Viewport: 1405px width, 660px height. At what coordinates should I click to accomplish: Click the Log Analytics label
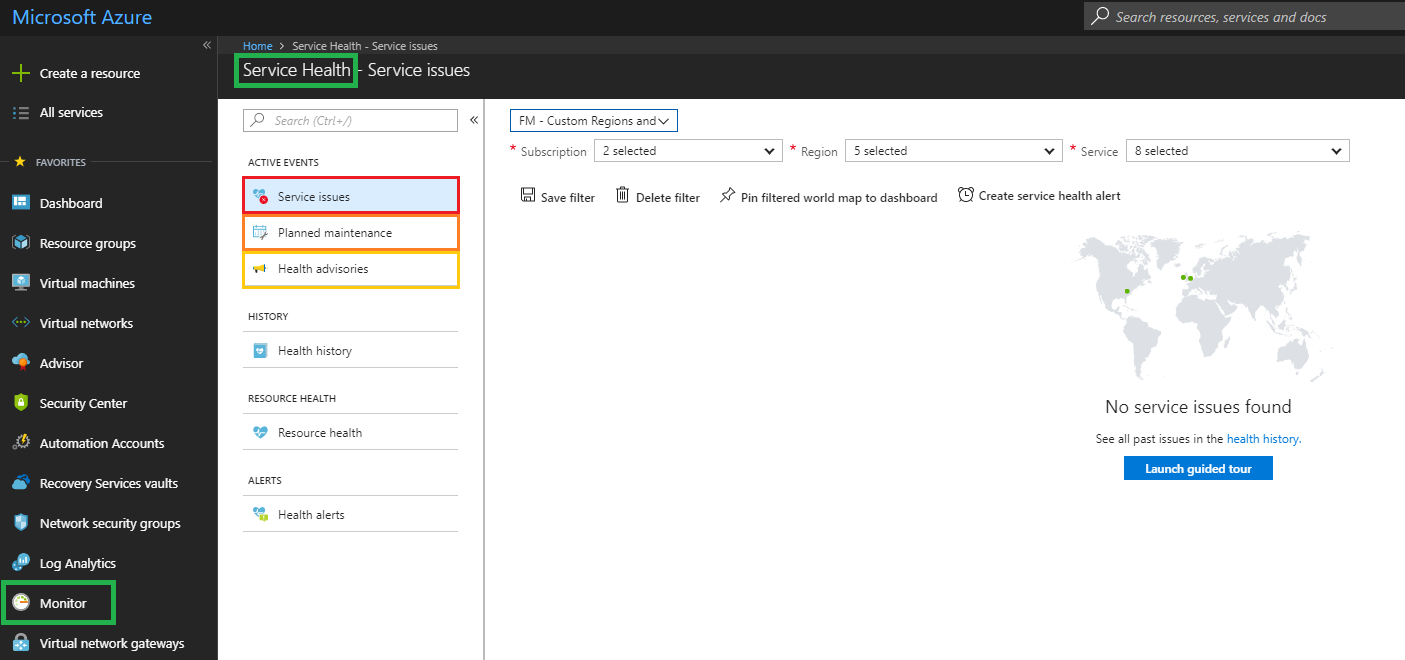coord(78,564)
